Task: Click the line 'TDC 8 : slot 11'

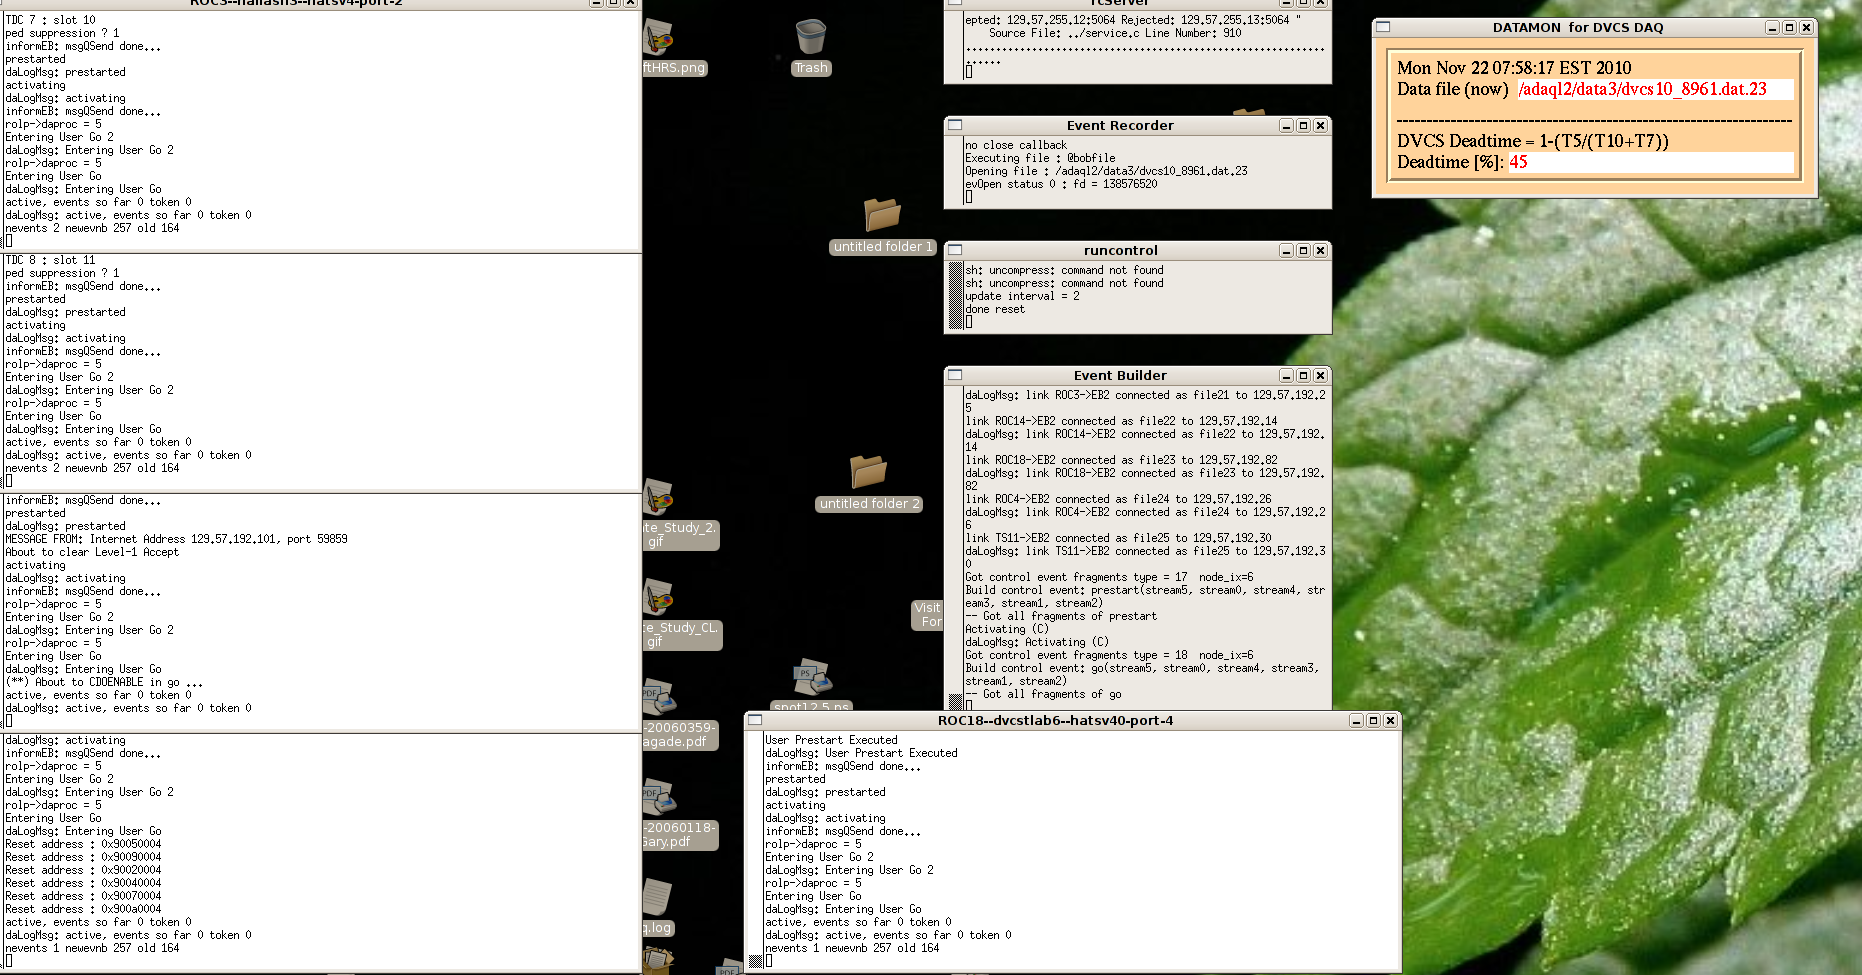Action: [51, 260]
